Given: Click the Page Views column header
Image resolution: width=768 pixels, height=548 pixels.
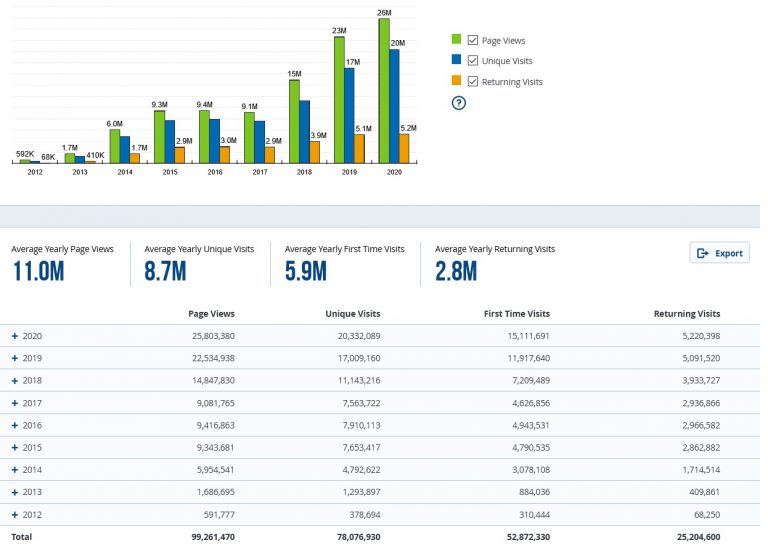Looking at the screenshot, I should 211,314.
